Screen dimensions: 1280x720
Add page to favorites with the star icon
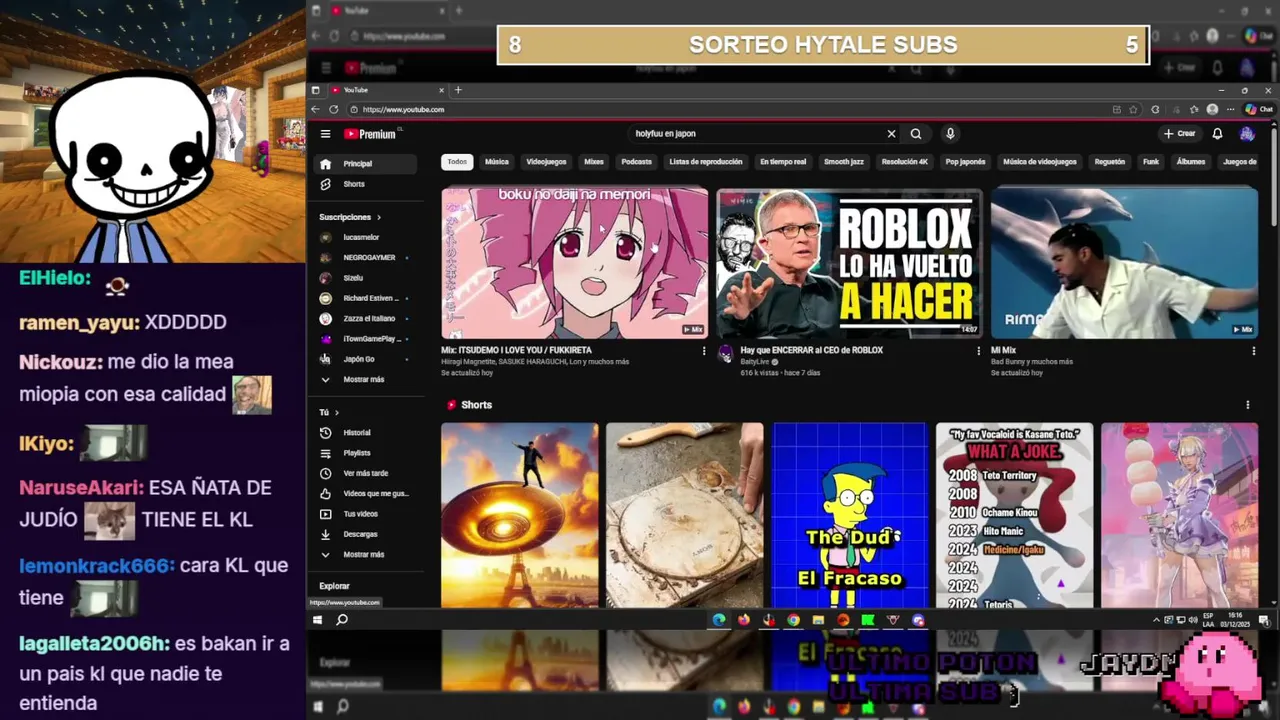click(1133, 109)
